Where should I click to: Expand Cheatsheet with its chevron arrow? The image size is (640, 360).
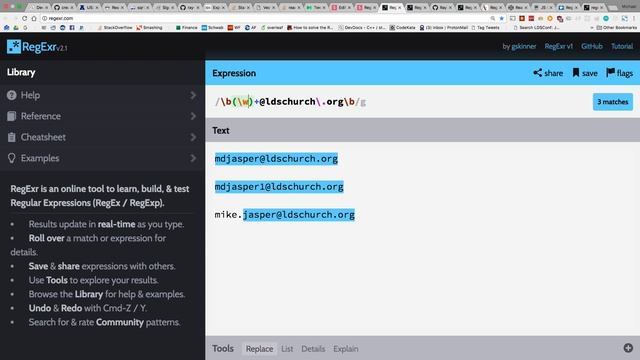193,137
